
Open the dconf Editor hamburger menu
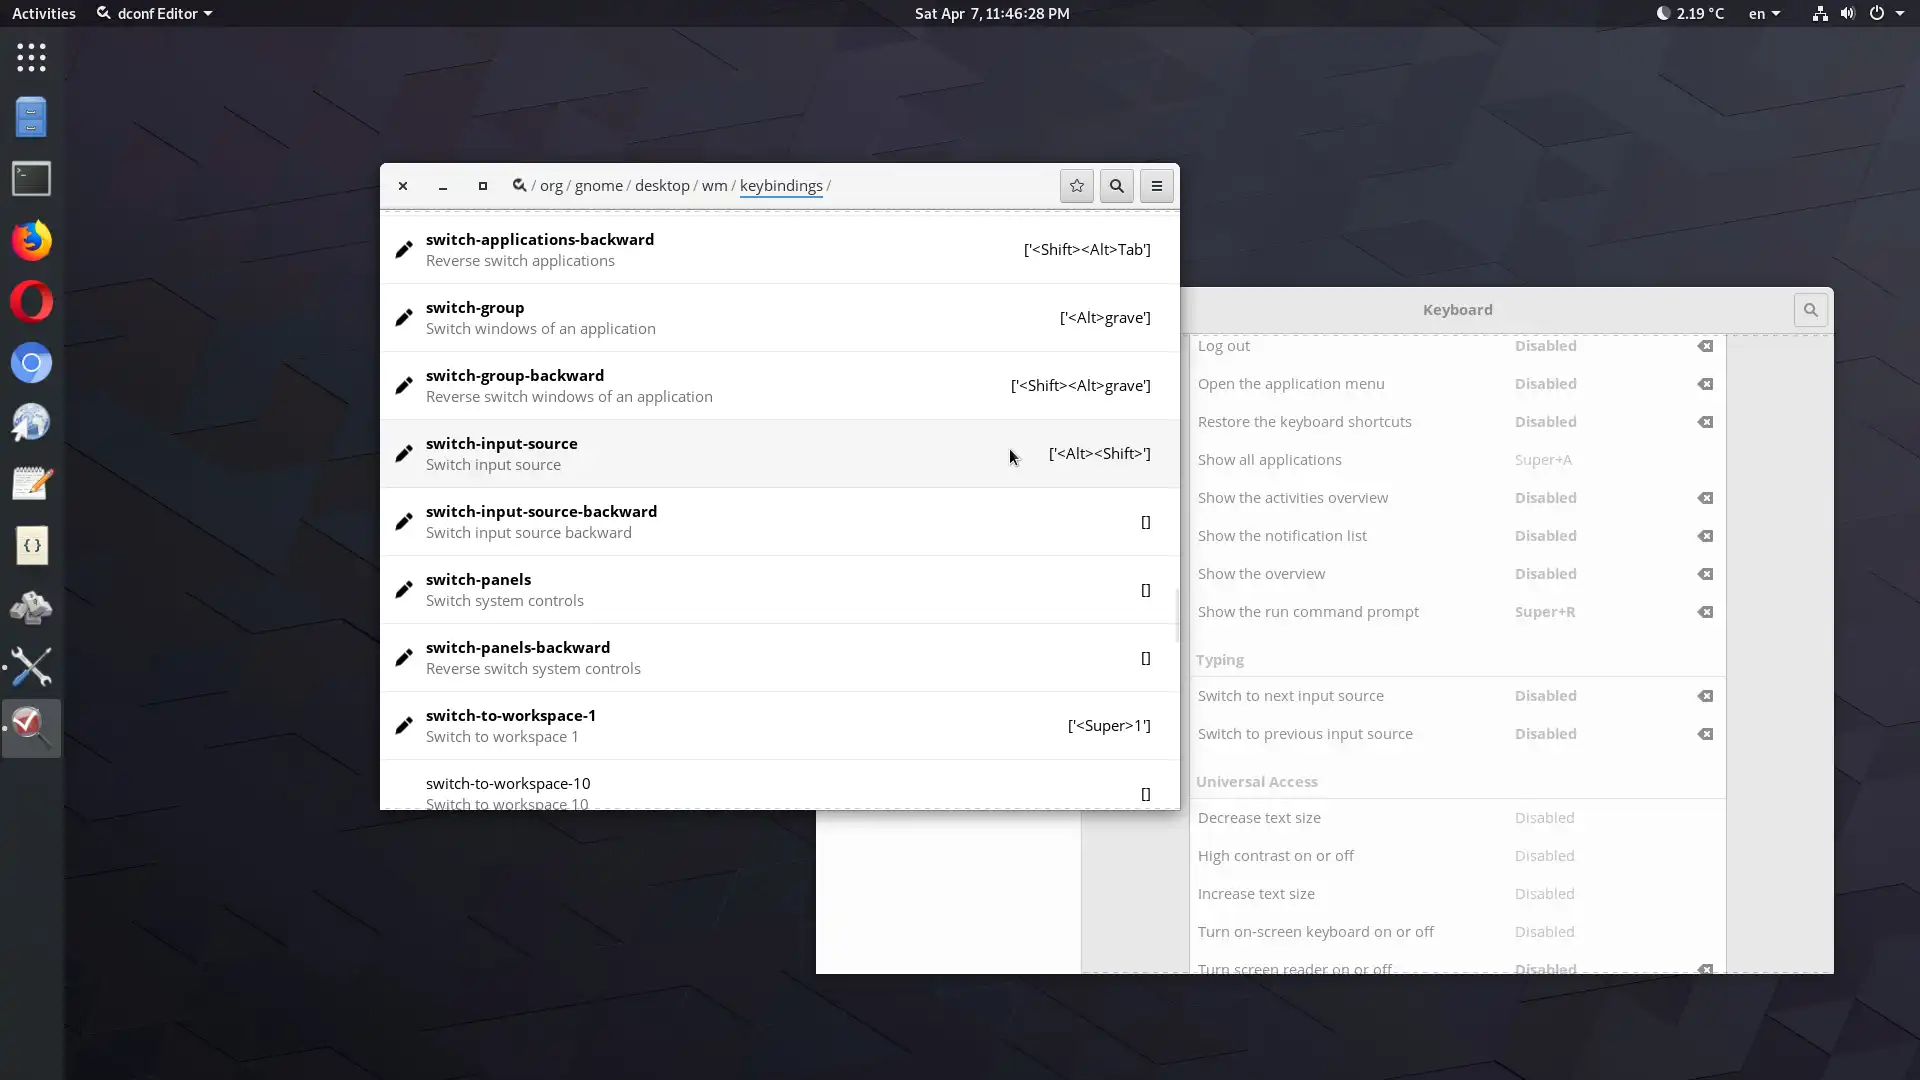tap(1156, 186)
